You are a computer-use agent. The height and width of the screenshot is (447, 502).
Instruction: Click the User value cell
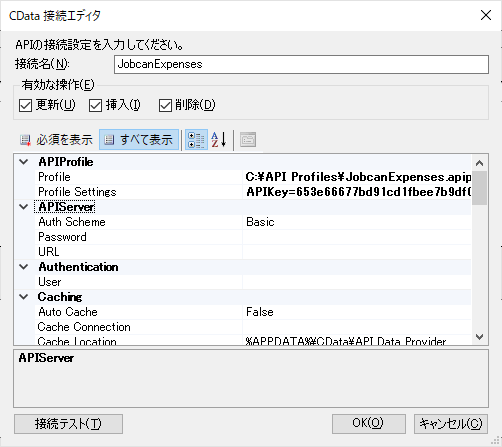click(357, 282)
